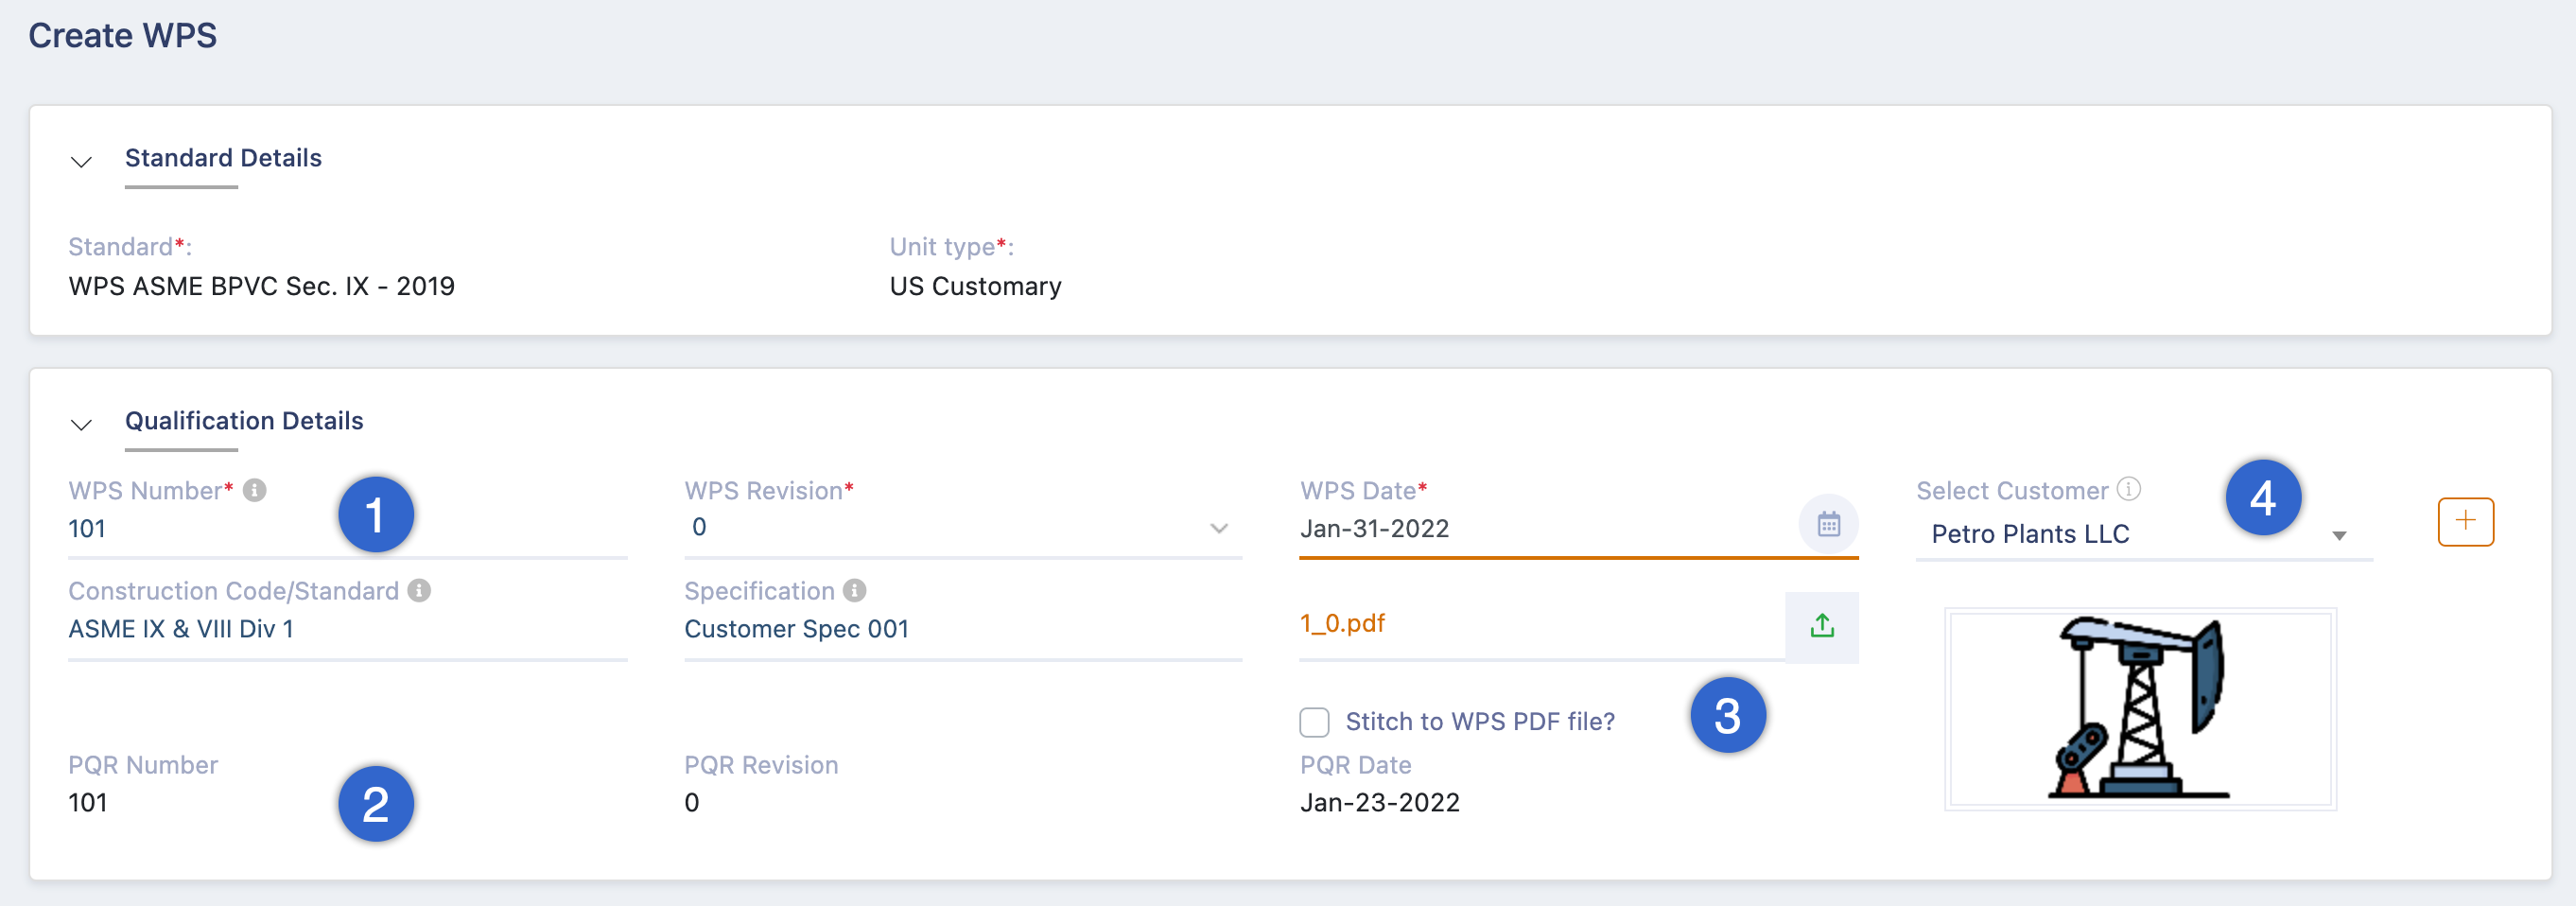Click the Construction Code field ASME IX & VIII Div 1

(x=347, y=629)
